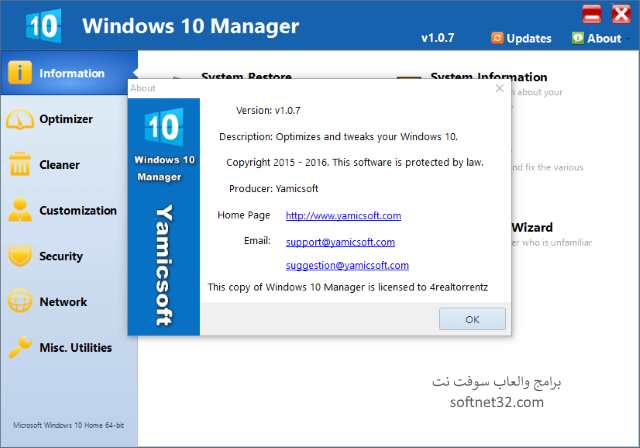
Task: Click the 'licensed to 4realtorrentz' line
Action: pyautogui.click(x=348, y=287)
